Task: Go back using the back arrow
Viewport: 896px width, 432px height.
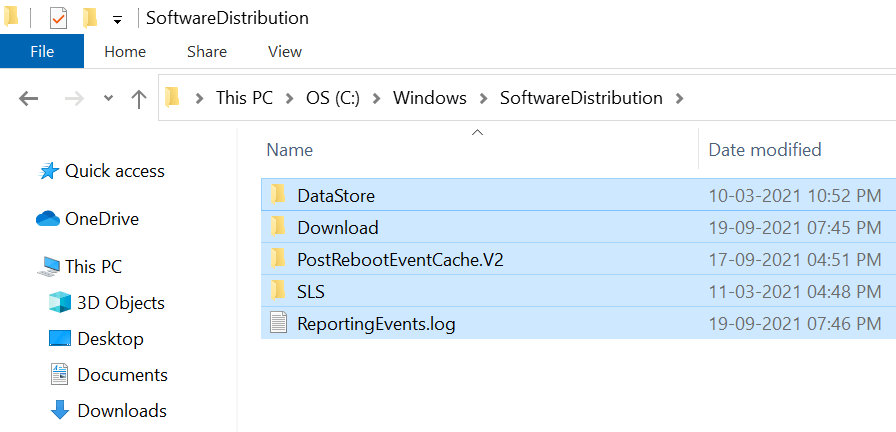Action: (29, 98)
